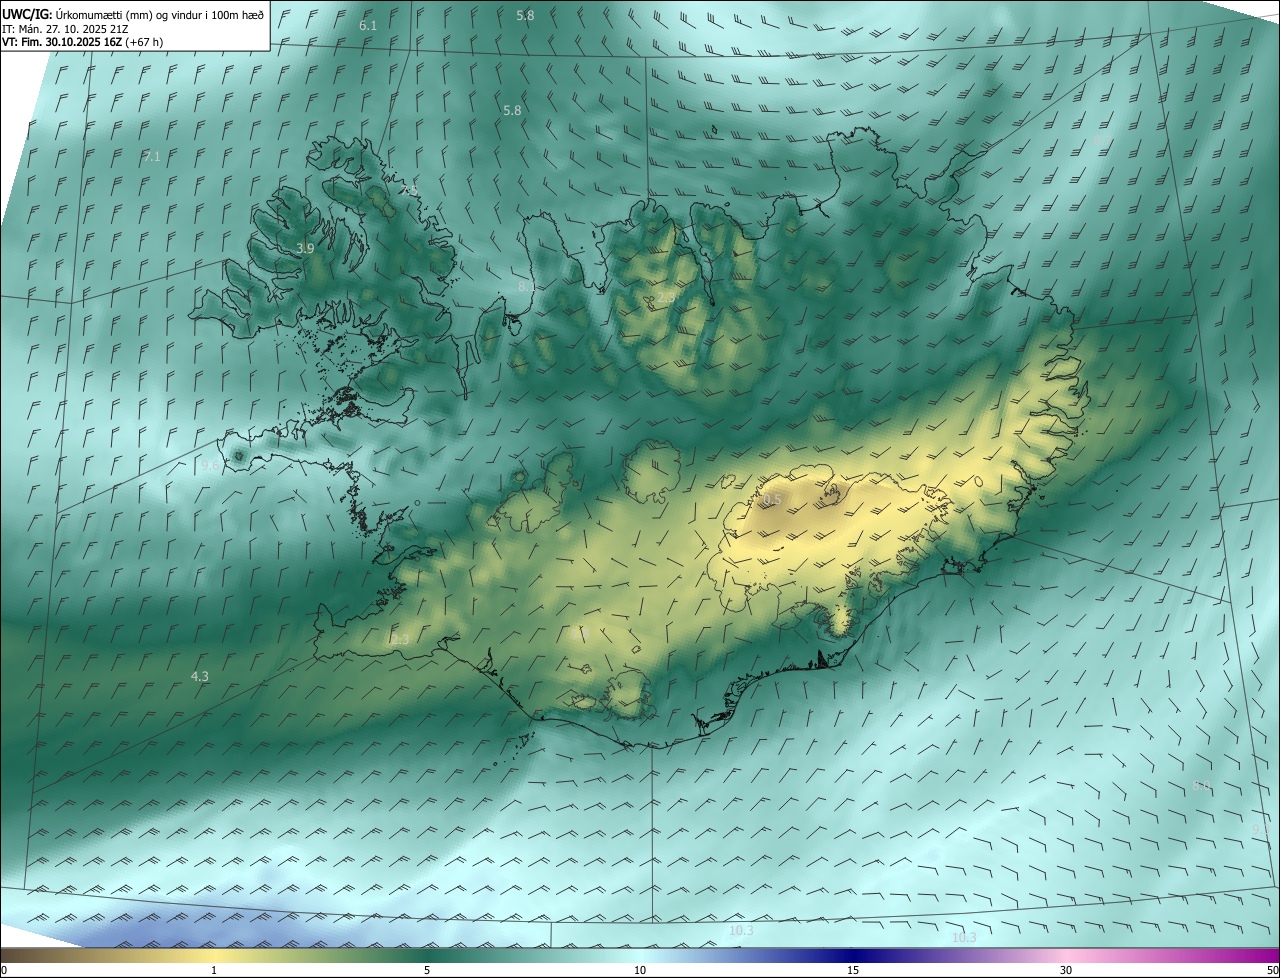1280x978 pixels.
Task: Click the 6.1 value label on the map
Action: (x=368, y=25)
